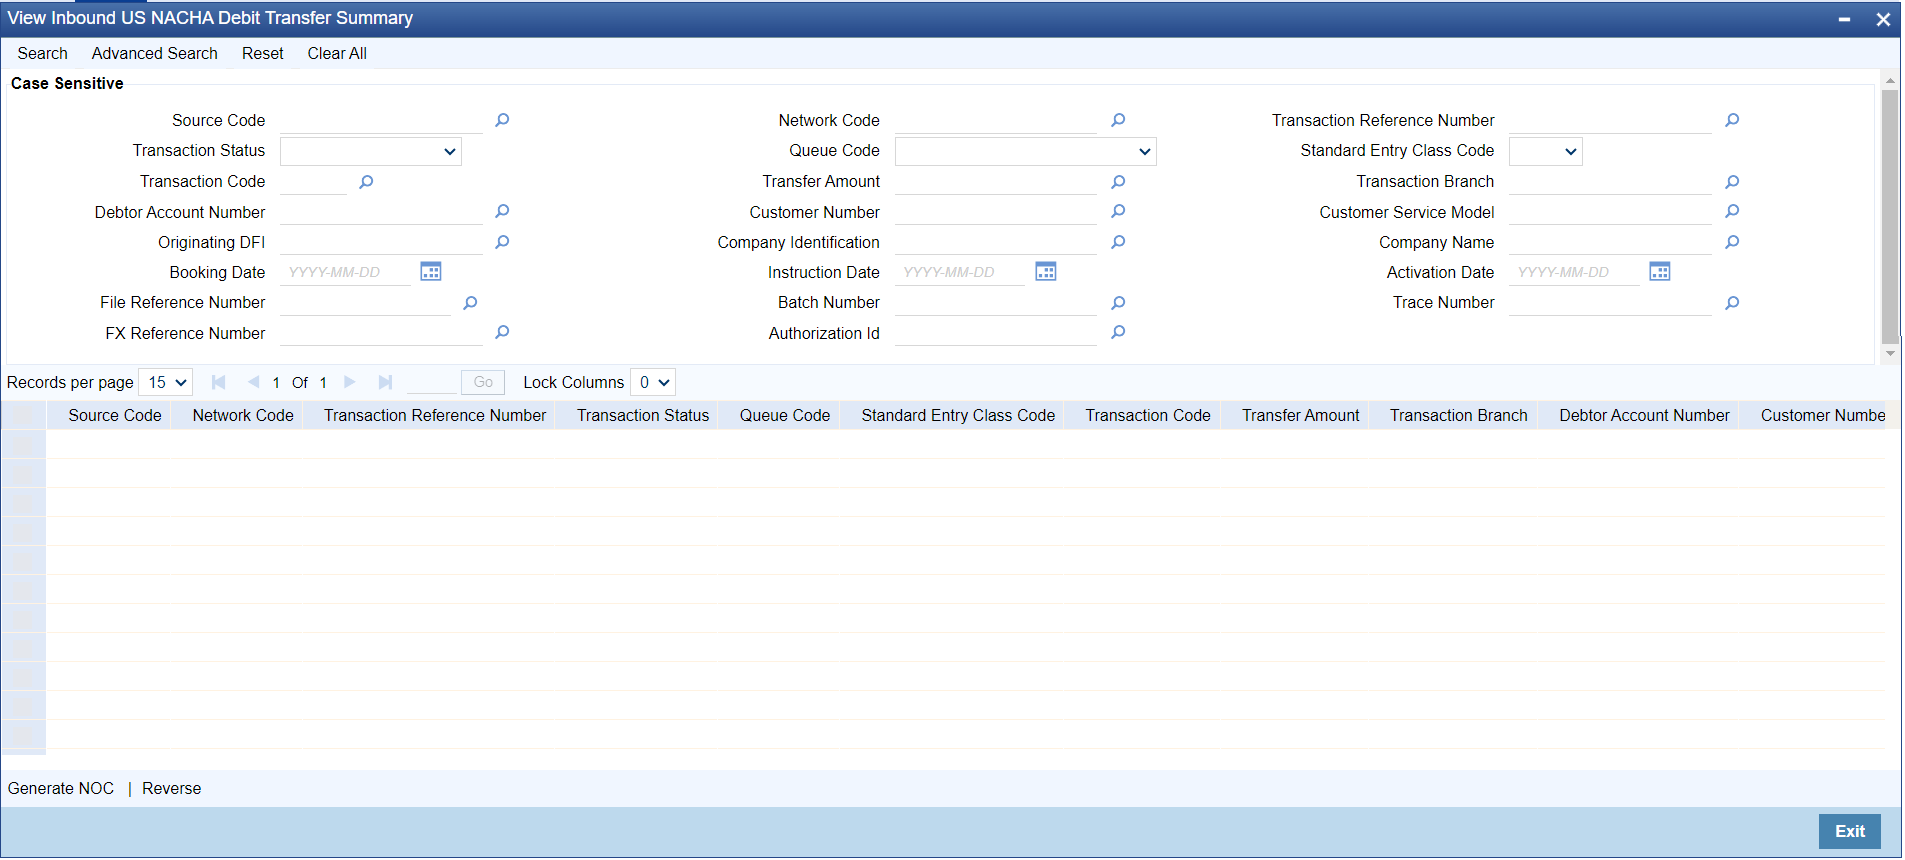Click the search panel vertical scrollbar
This screenshot has height=860, width=1905.
pos(1890,215)
